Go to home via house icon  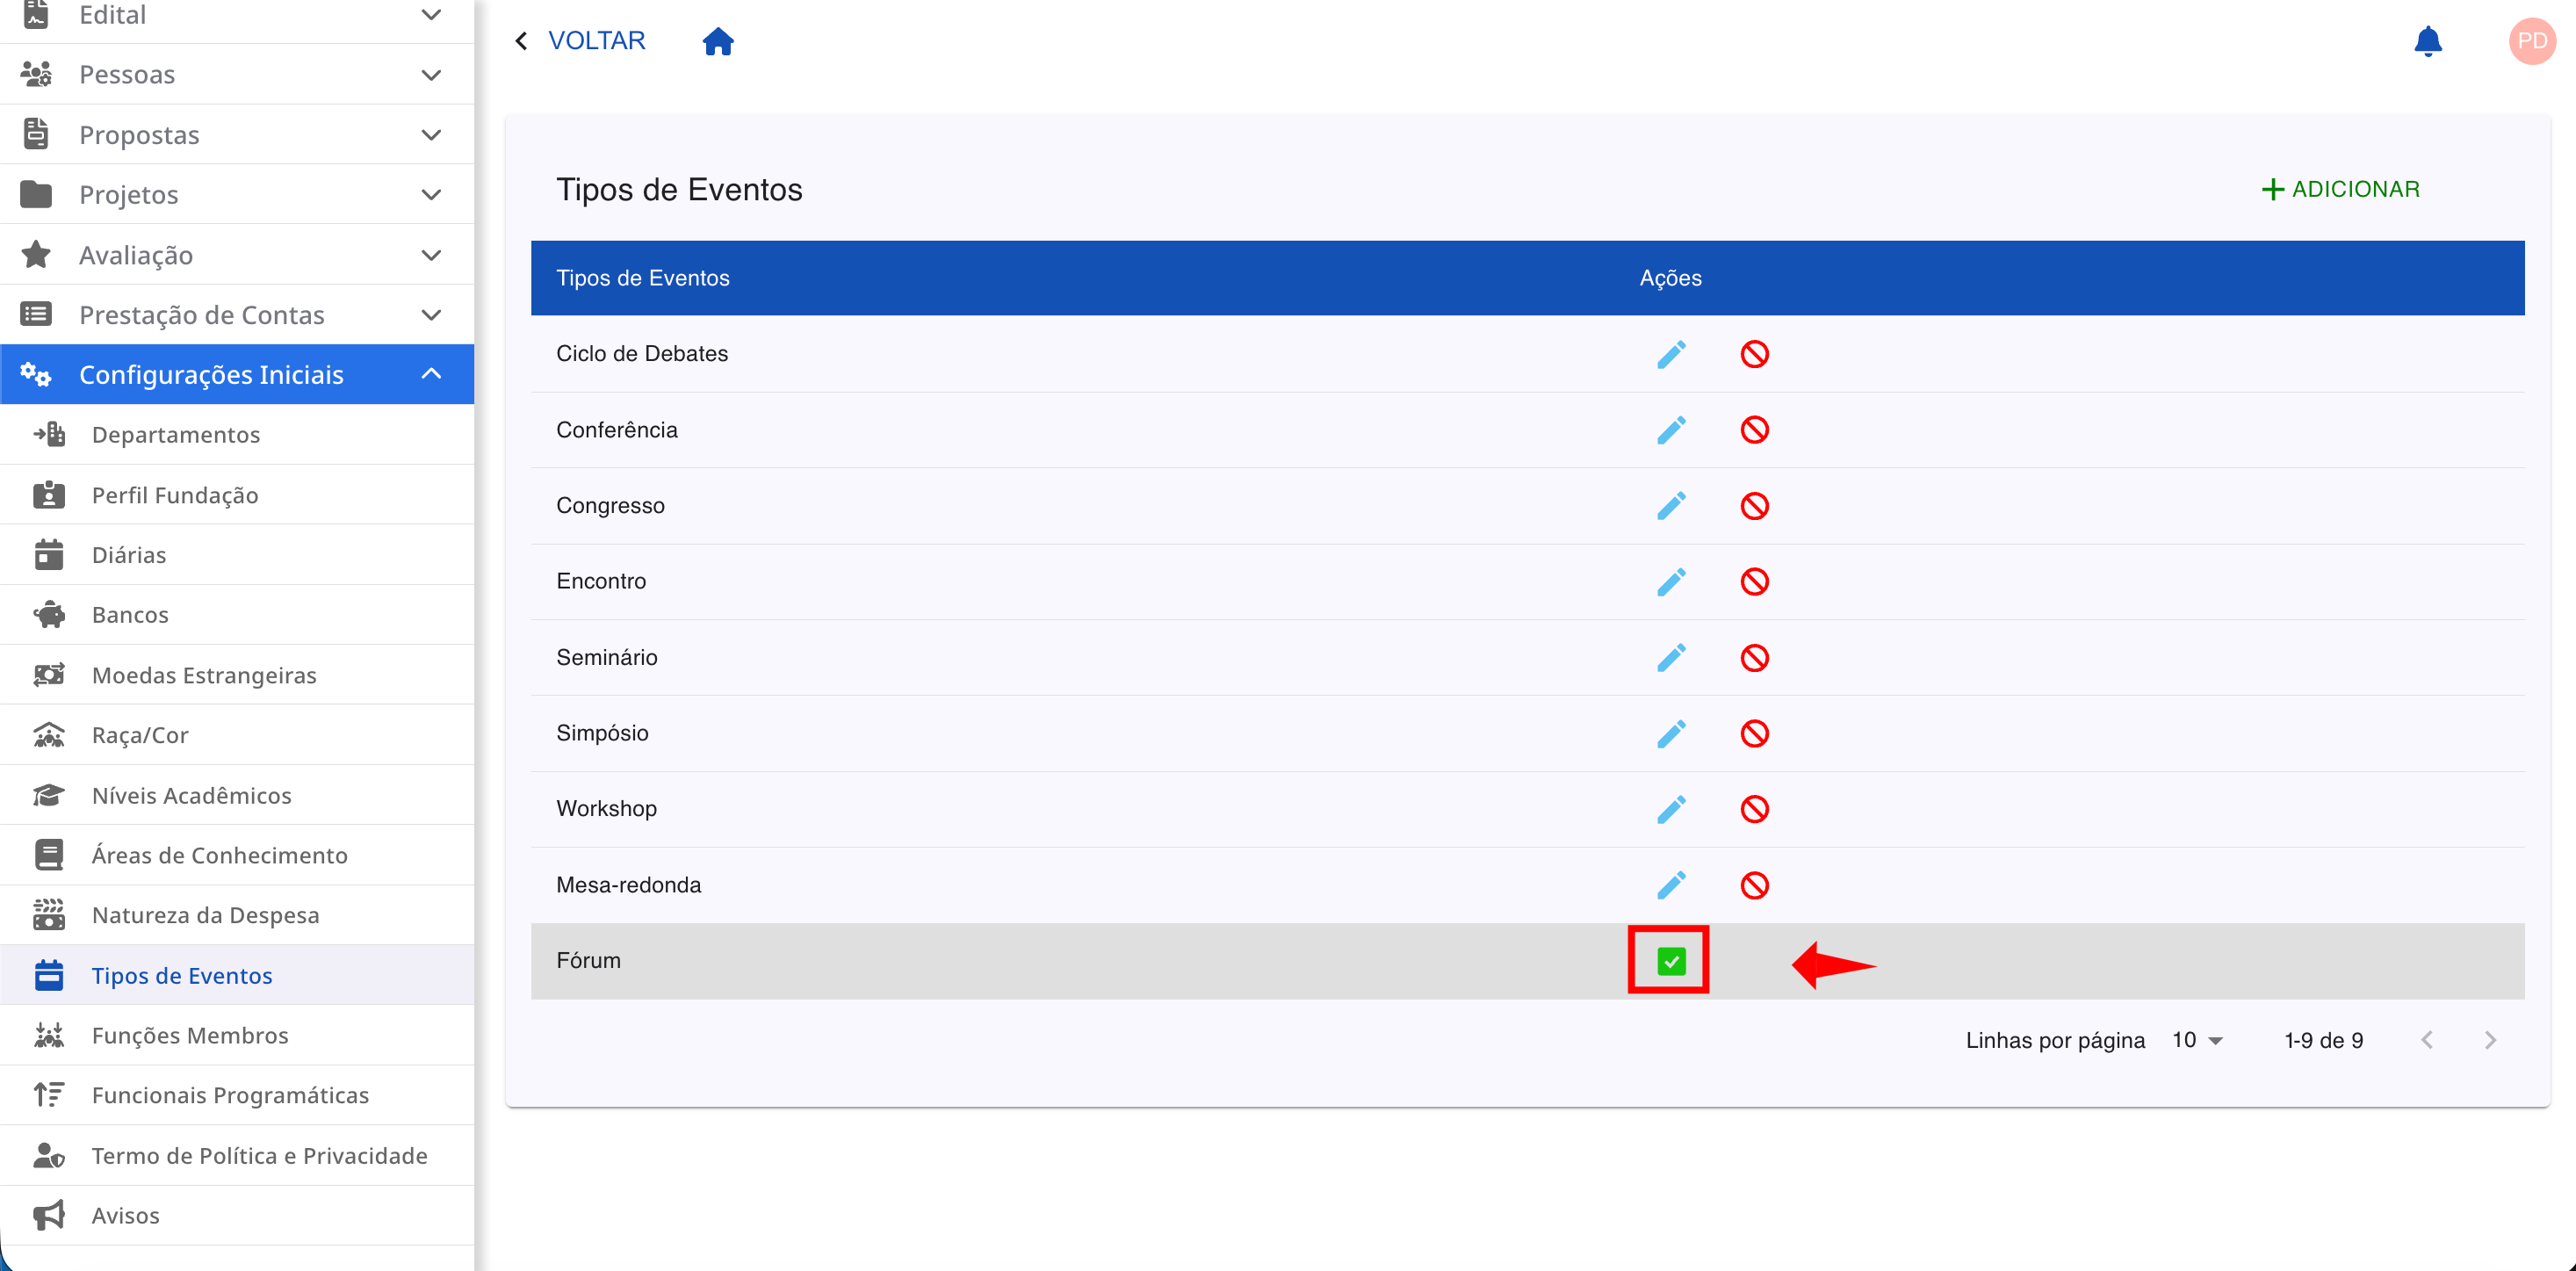click(718, 41)
